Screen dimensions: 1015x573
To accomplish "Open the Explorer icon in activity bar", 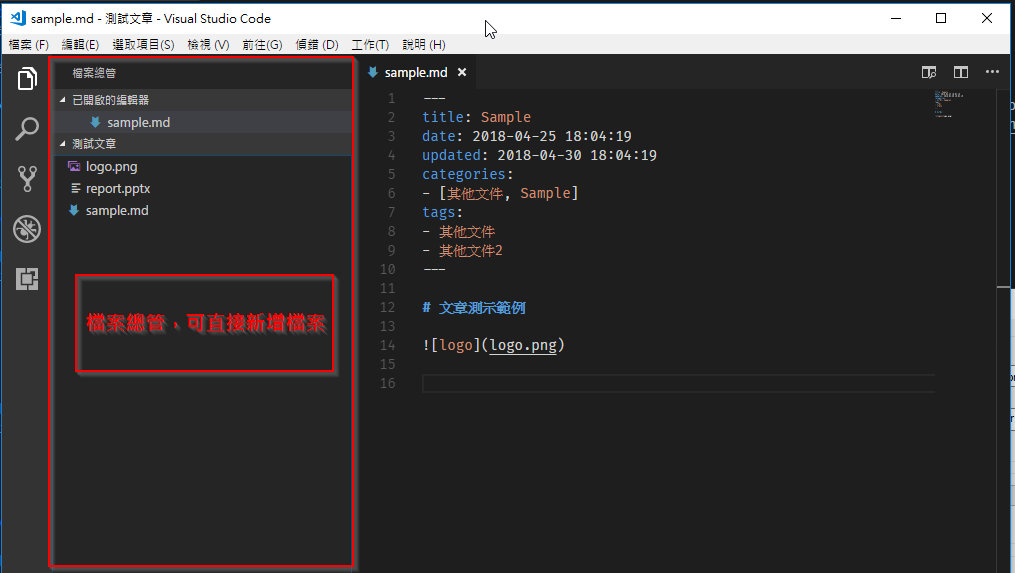I will tap(27, 79).
